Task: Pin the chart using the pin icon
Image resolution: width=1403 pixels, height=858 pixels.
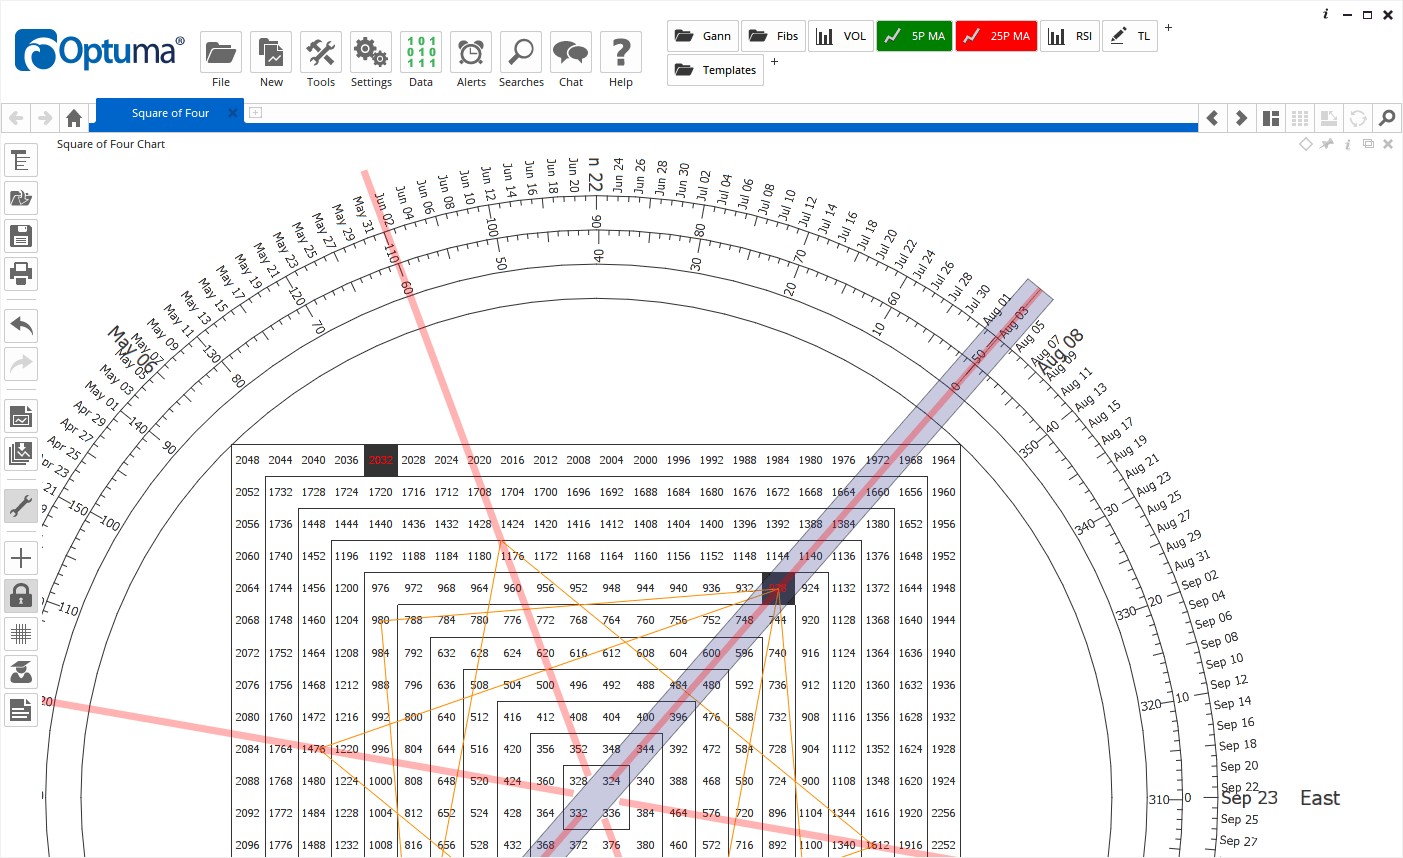Action: [1327, 143]
